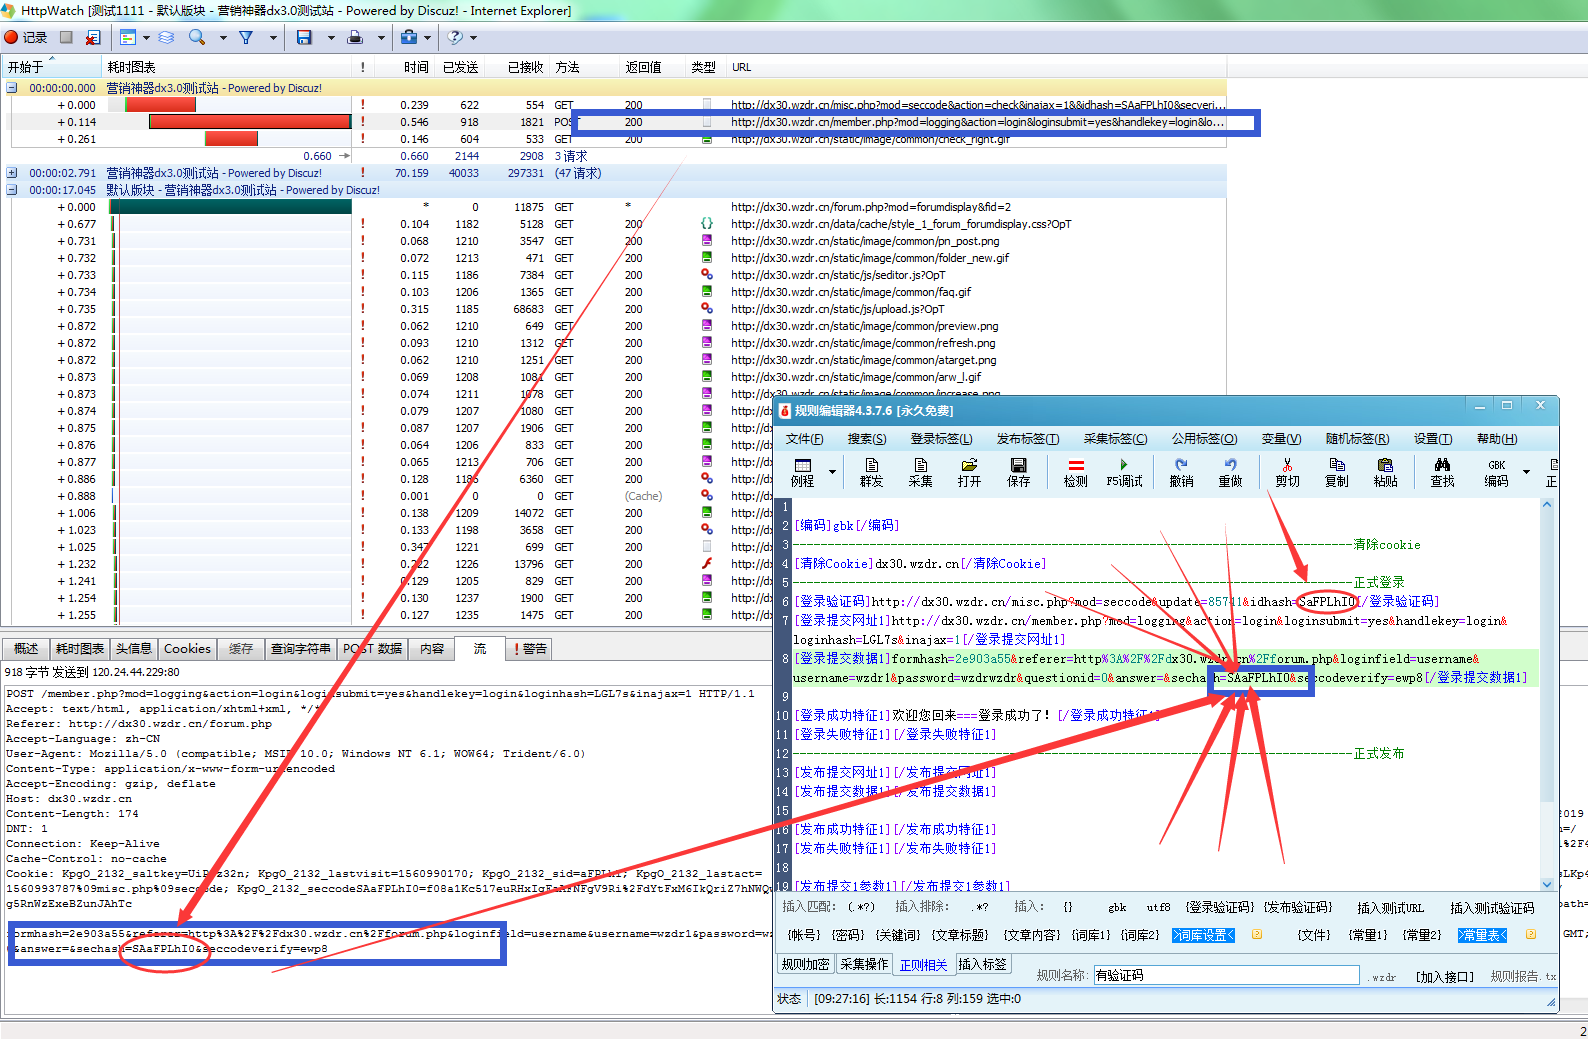Click the 规则名称 input field
The image size is (1588, 1040).
click(1226, 975)
